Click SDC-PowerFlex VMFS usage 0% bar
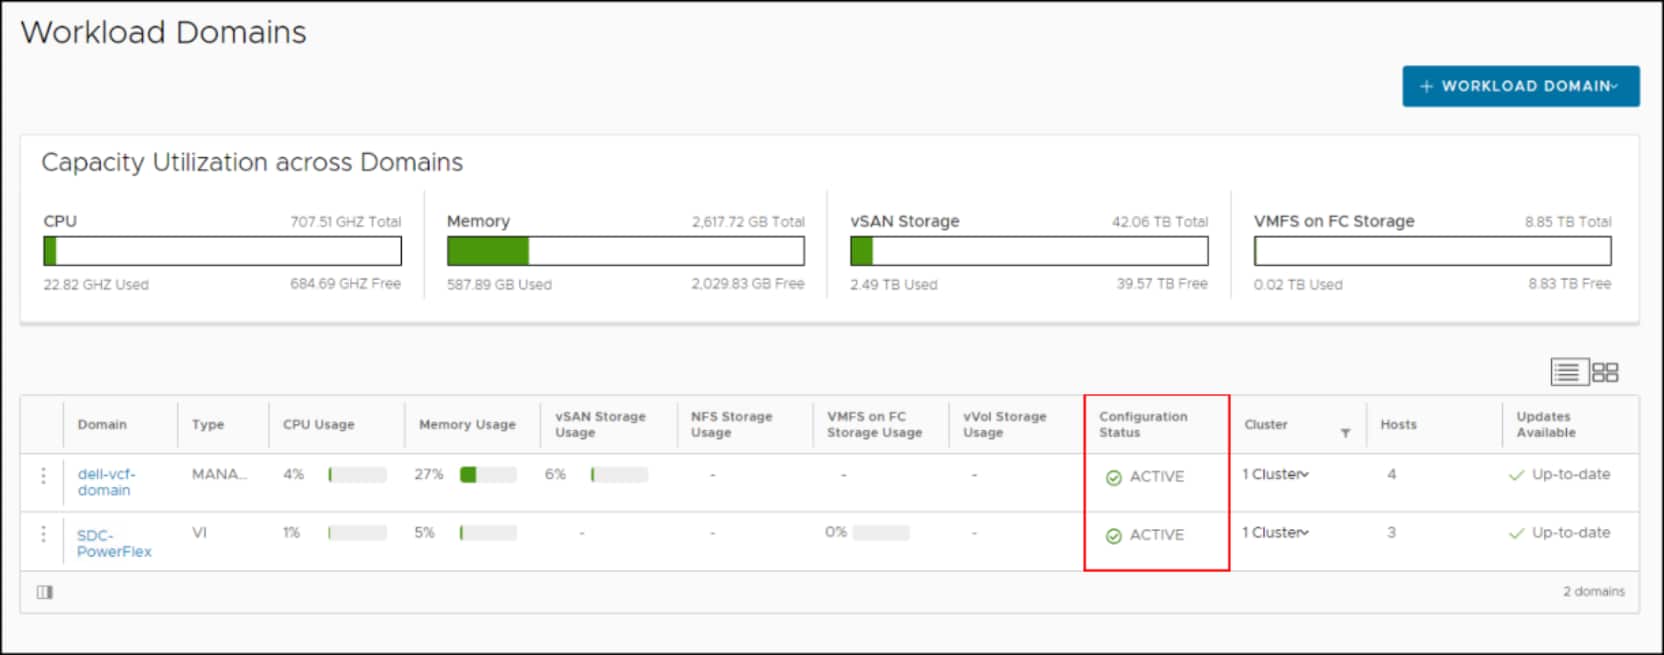 pyautogui.click(x=881, y=533)
